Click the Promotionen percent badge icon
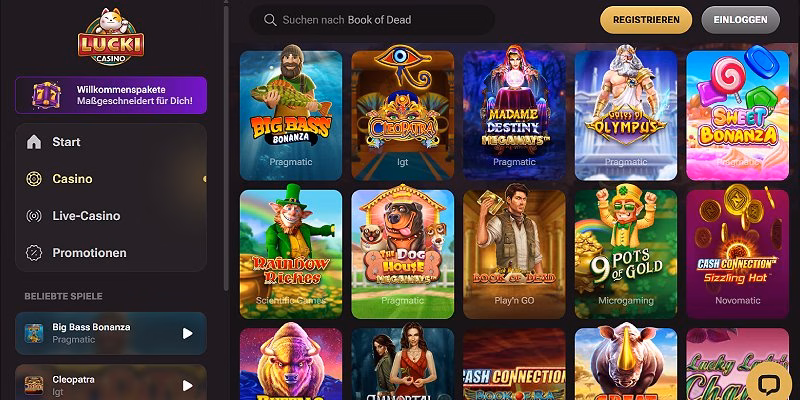This screenshot has width=800, height=400. 34,253
